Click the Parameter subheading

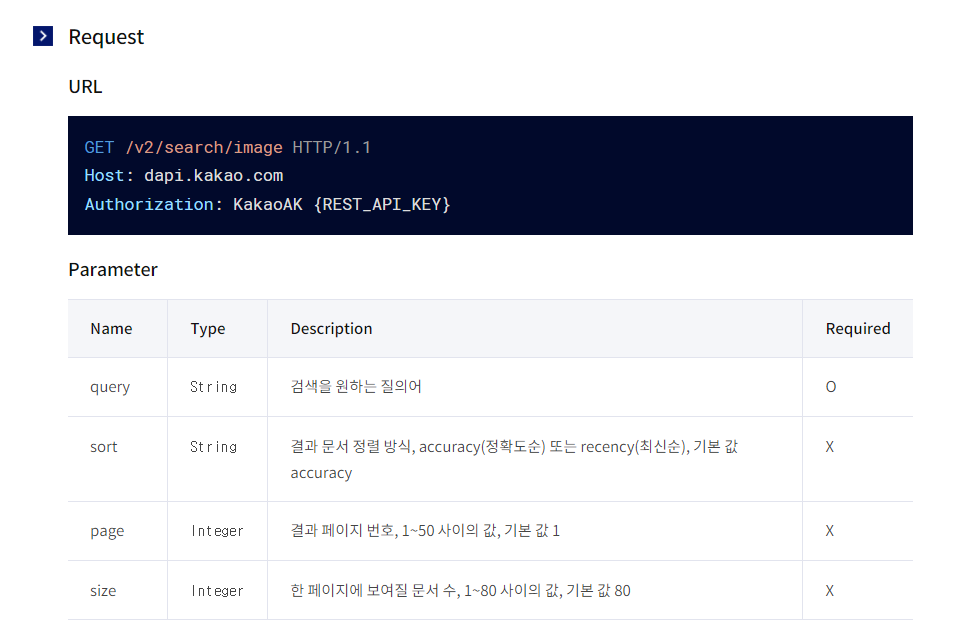(x=113, y=270)
